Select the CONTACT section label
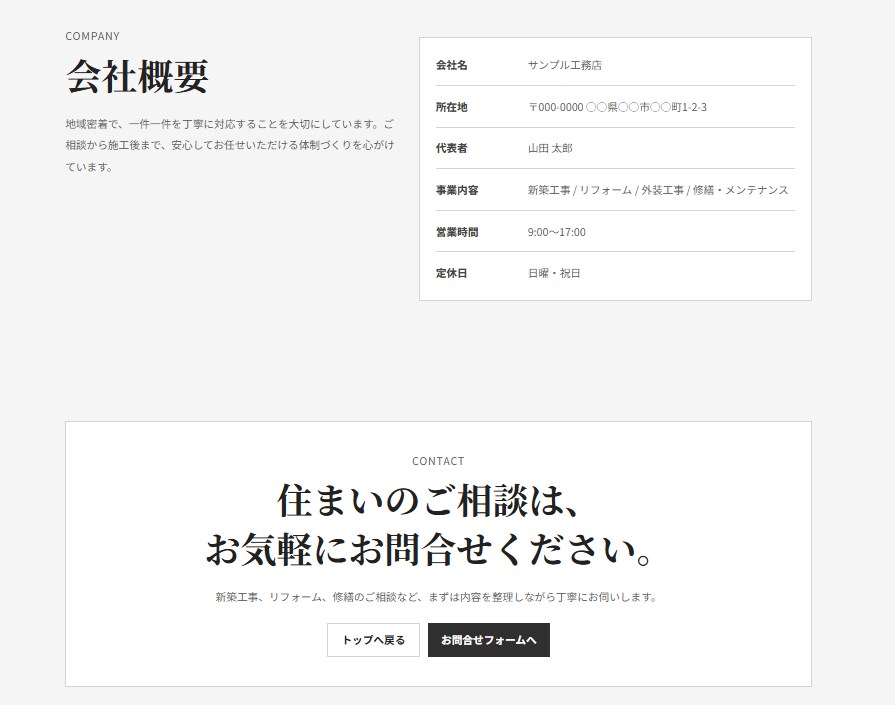This screenshot has width=895, height=705. click(438, 461)
